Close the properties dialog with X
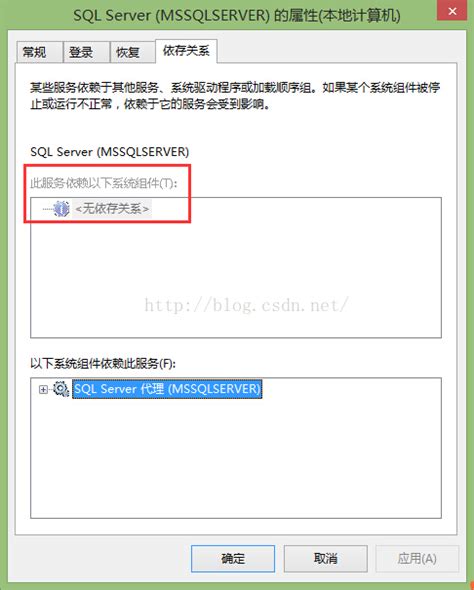This screenshot has width=474, height=590. (x=452, y=11)
